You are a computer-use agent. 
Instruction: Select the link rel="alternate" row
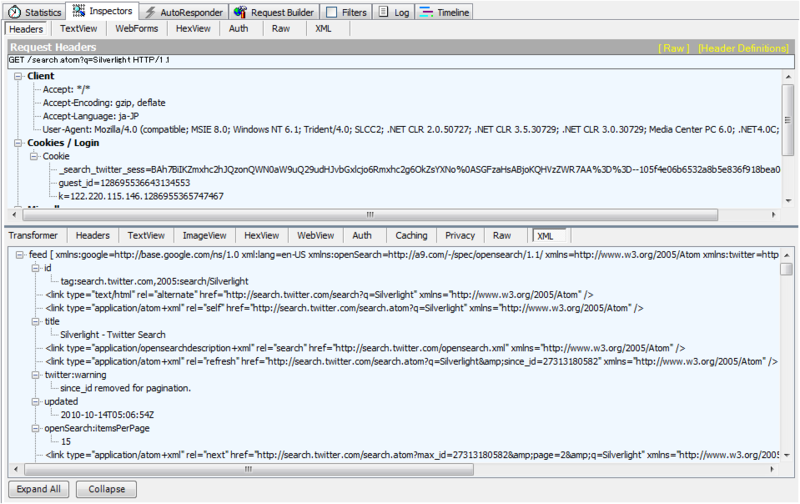tap(319, 295)
